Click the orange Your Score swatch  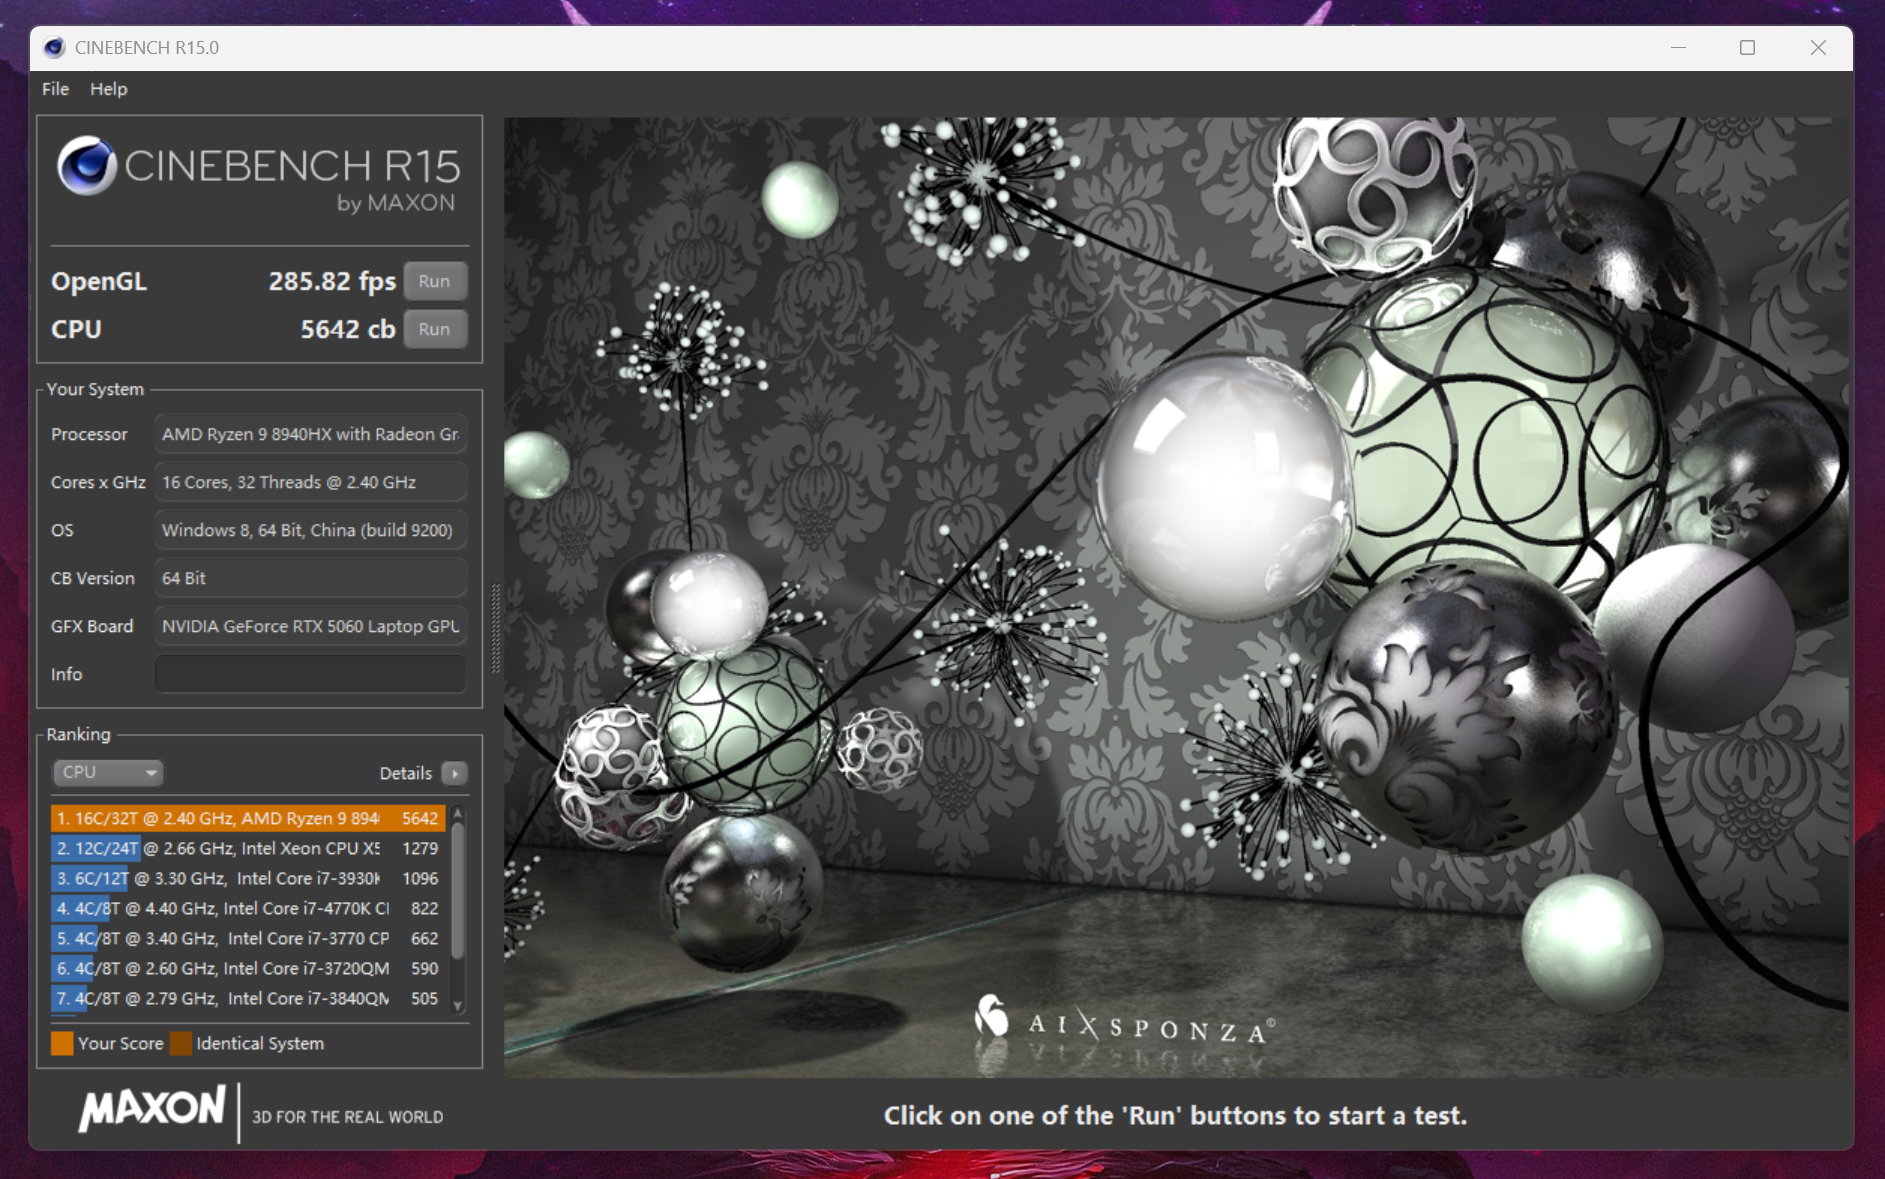(62, 1043)
